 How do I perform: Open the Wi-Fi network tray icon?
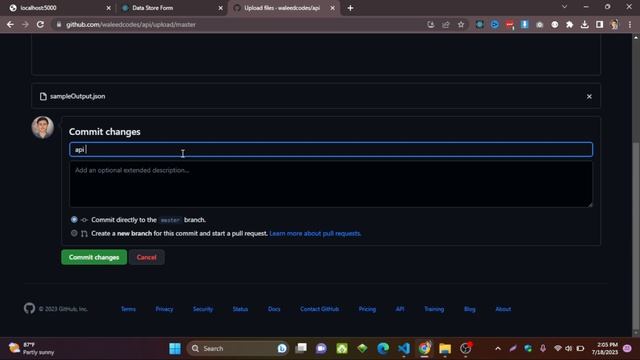point(558,348)
